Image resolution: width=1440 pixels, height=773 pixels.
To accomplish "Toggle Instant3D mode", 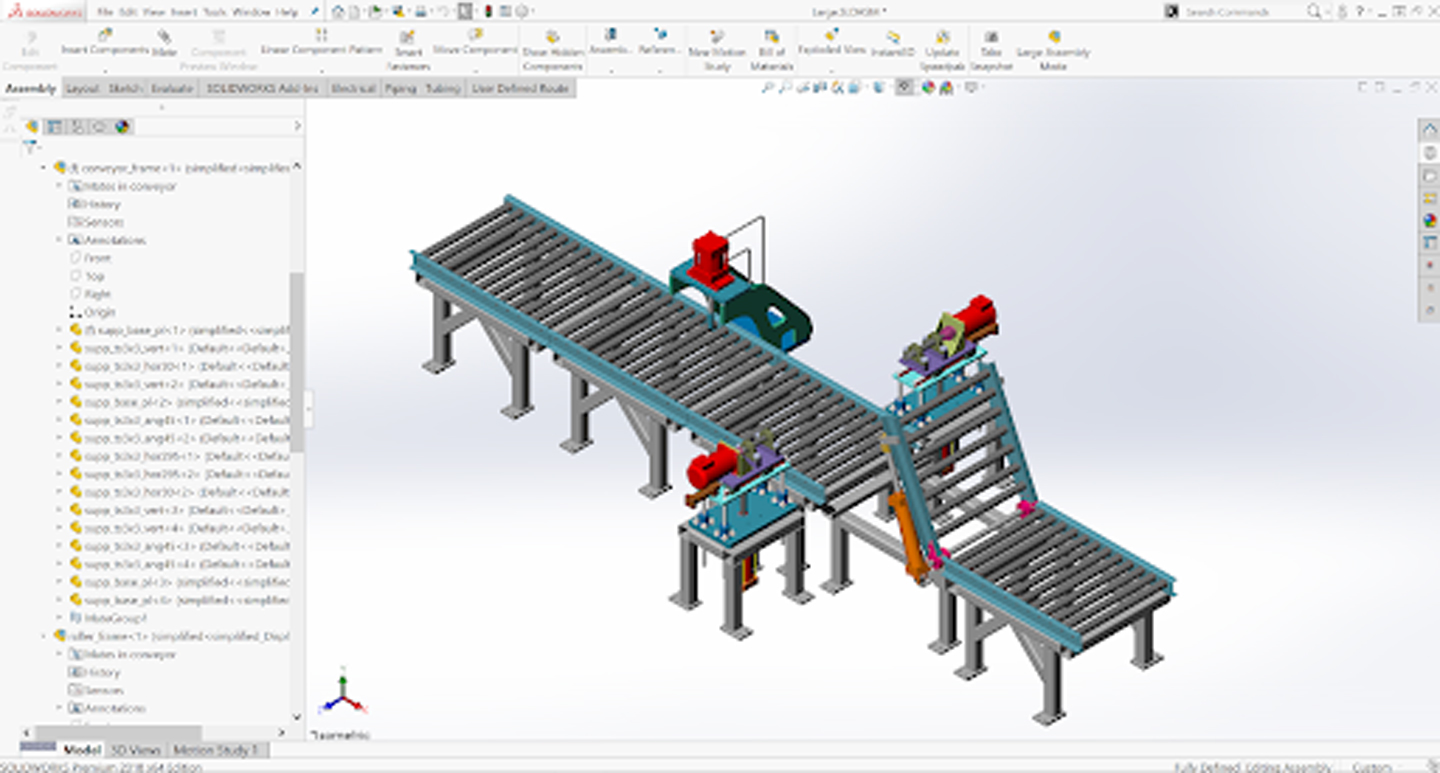I will coord(892,43).
